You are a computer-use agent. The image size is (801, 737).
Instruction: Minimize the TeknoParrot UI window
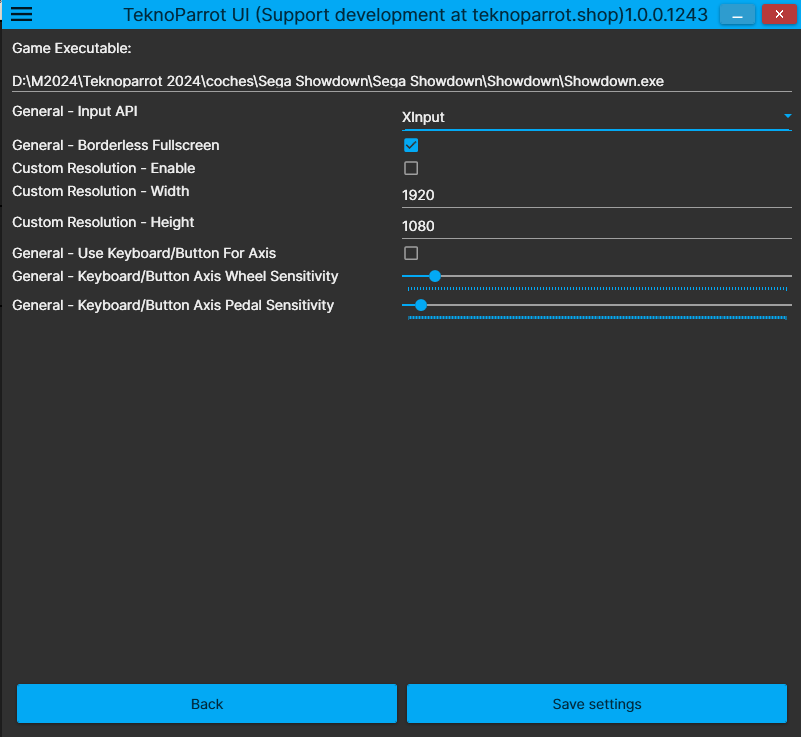click(x=737, y=14)
